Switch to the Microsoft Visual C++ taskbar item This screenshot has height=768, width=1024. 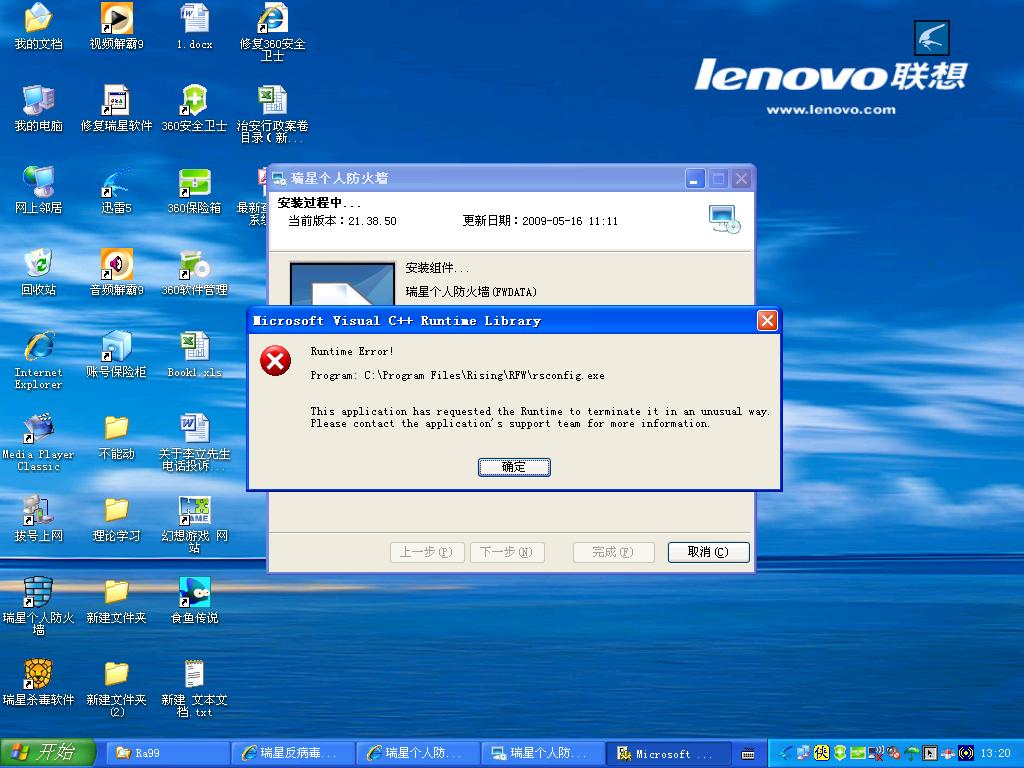pyautogui.click(x=669, y=754)
